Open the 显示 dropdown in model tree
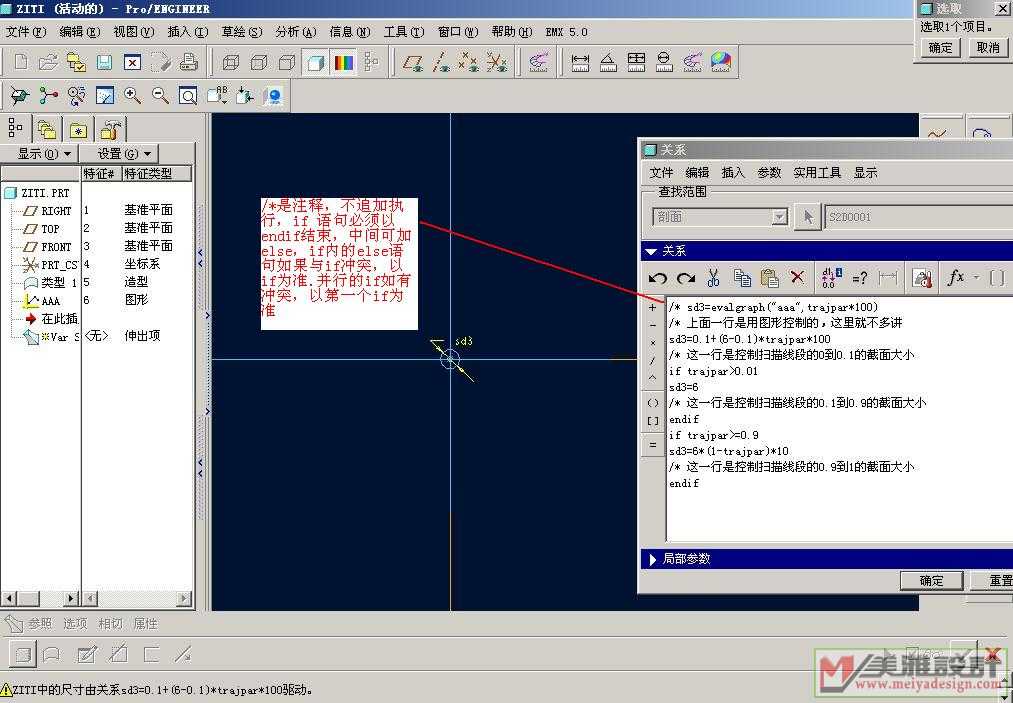This screenshot has width=1013, height=703. (45, 154)
